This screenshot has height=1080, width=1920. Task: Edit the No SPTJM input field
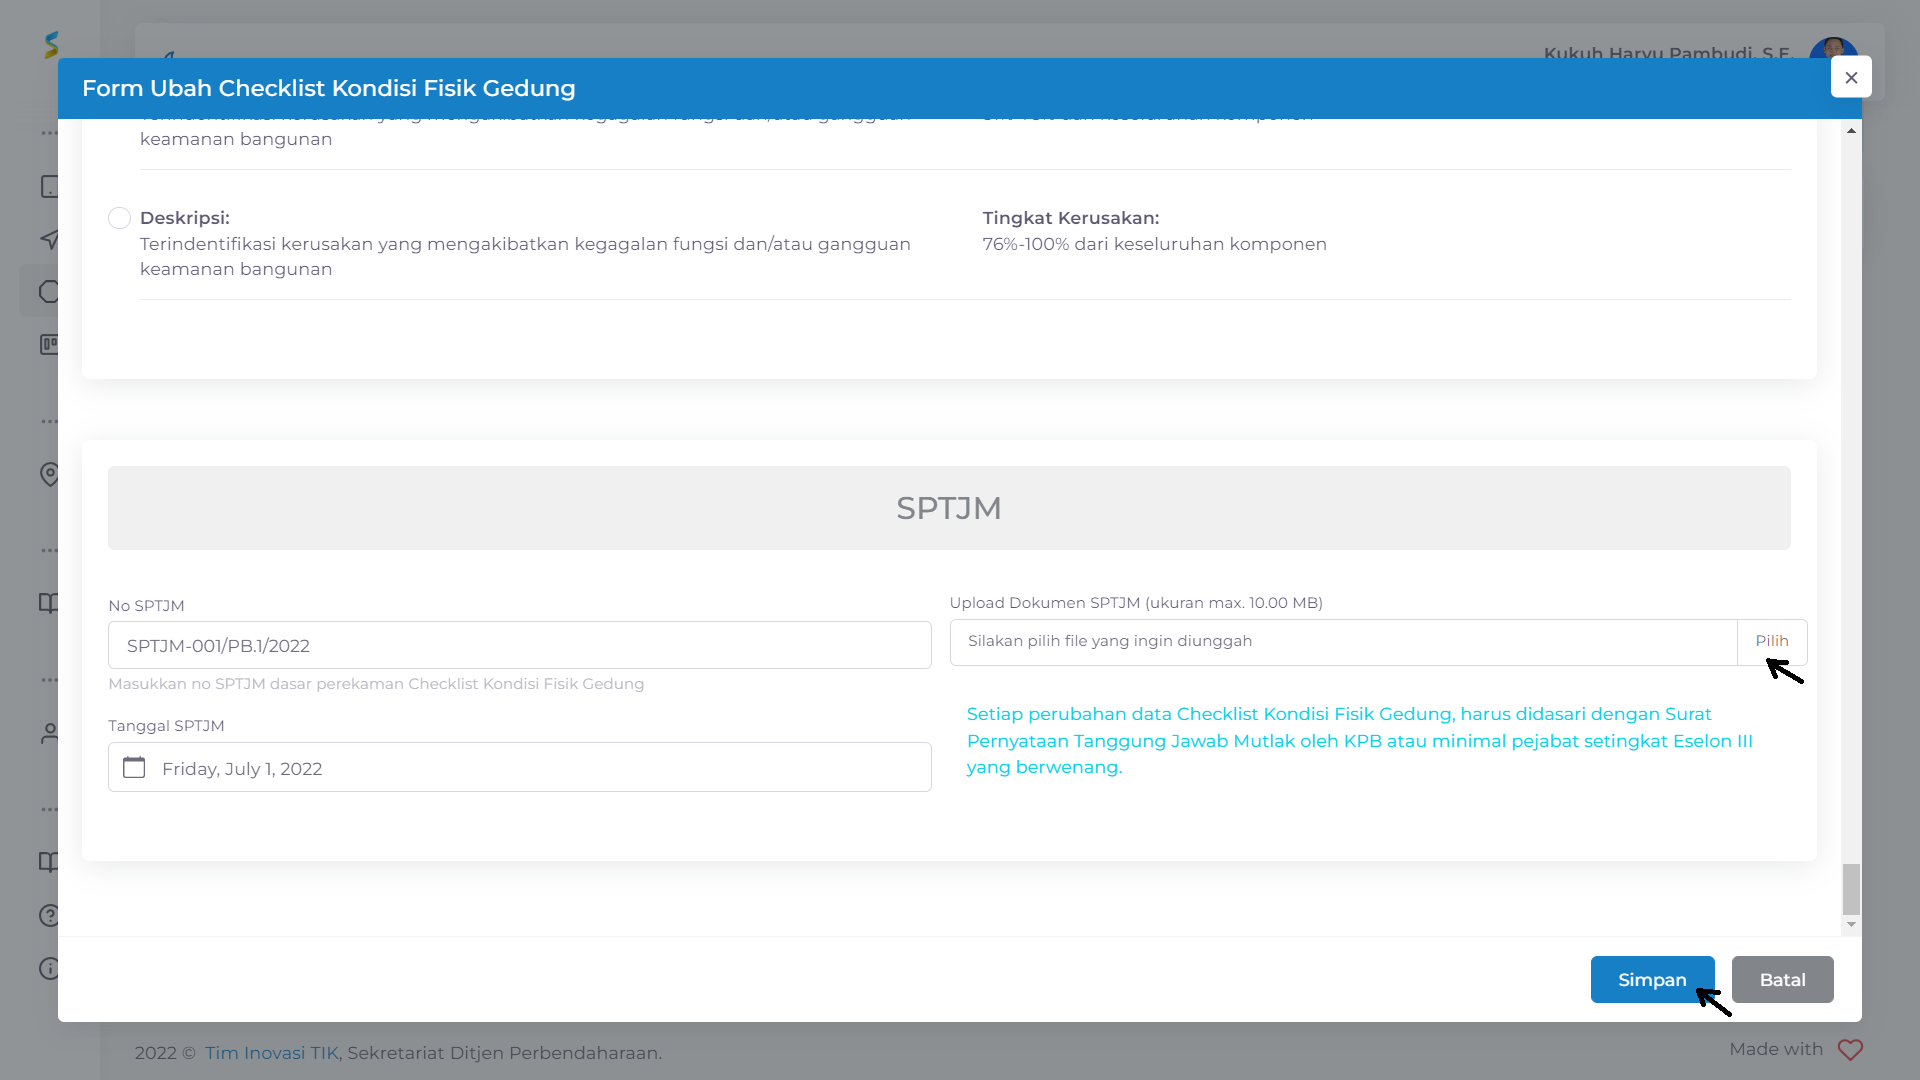point(519,645)
